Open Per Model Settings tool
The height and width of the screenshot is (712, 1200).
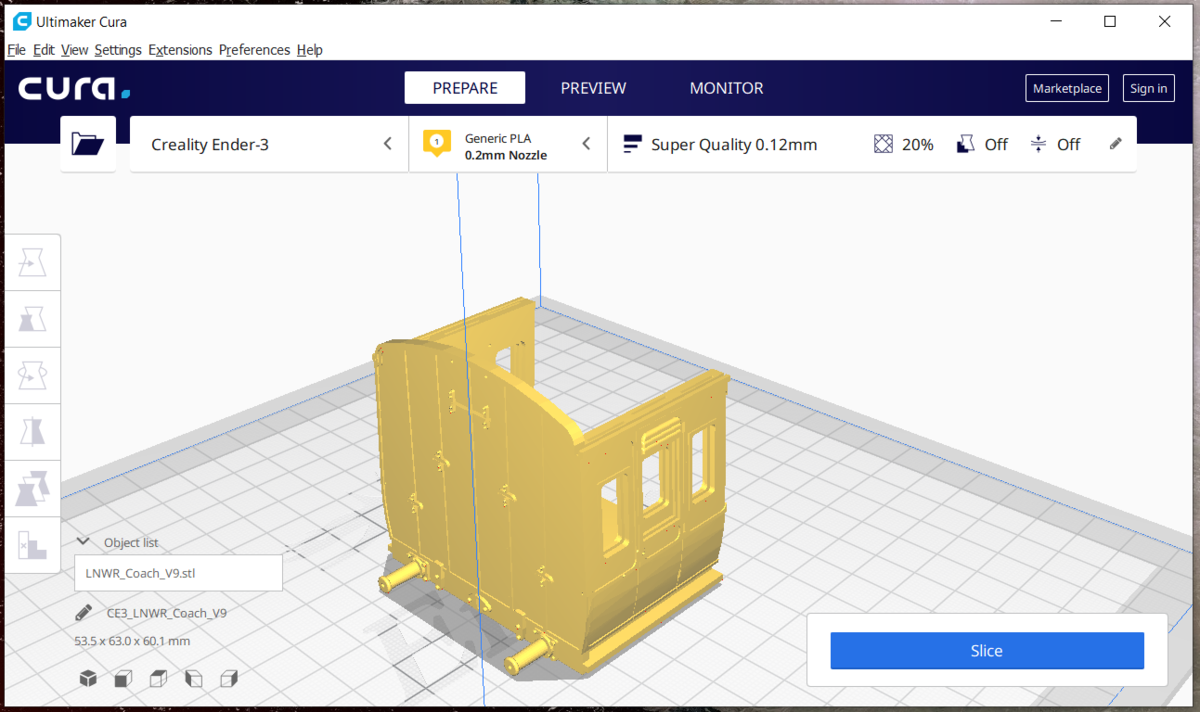33,488
